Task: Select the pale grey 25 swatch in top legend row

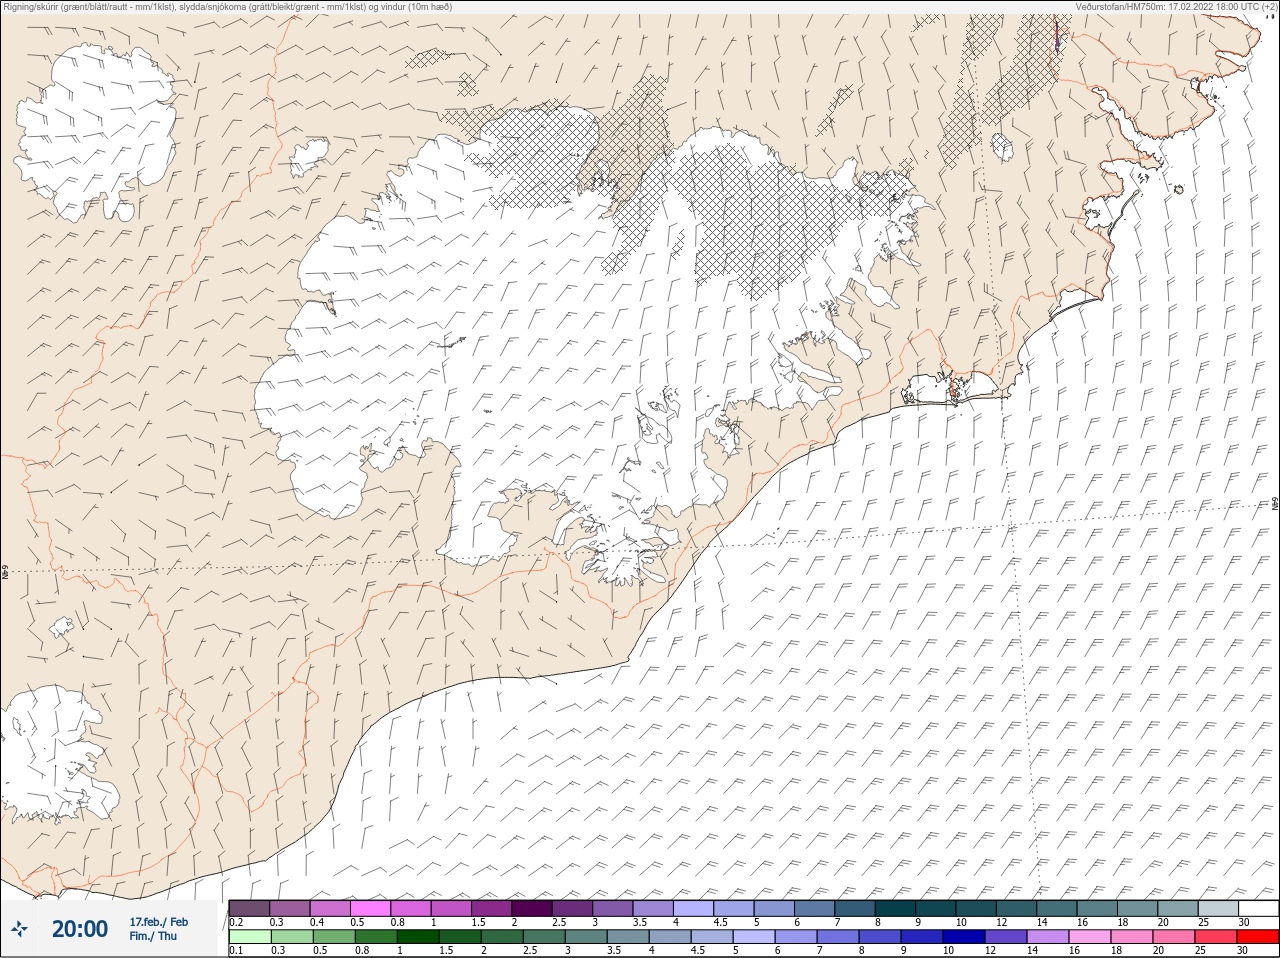Action: [1217, 908]
